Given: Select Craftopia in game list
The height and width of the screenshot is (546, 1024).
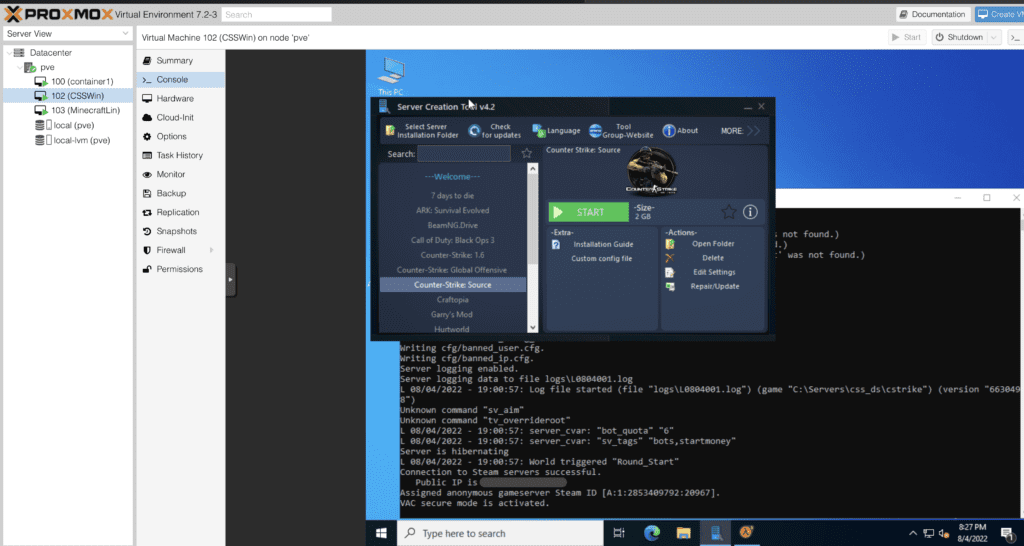Looking at the screenshot, I should pos(452,300).
